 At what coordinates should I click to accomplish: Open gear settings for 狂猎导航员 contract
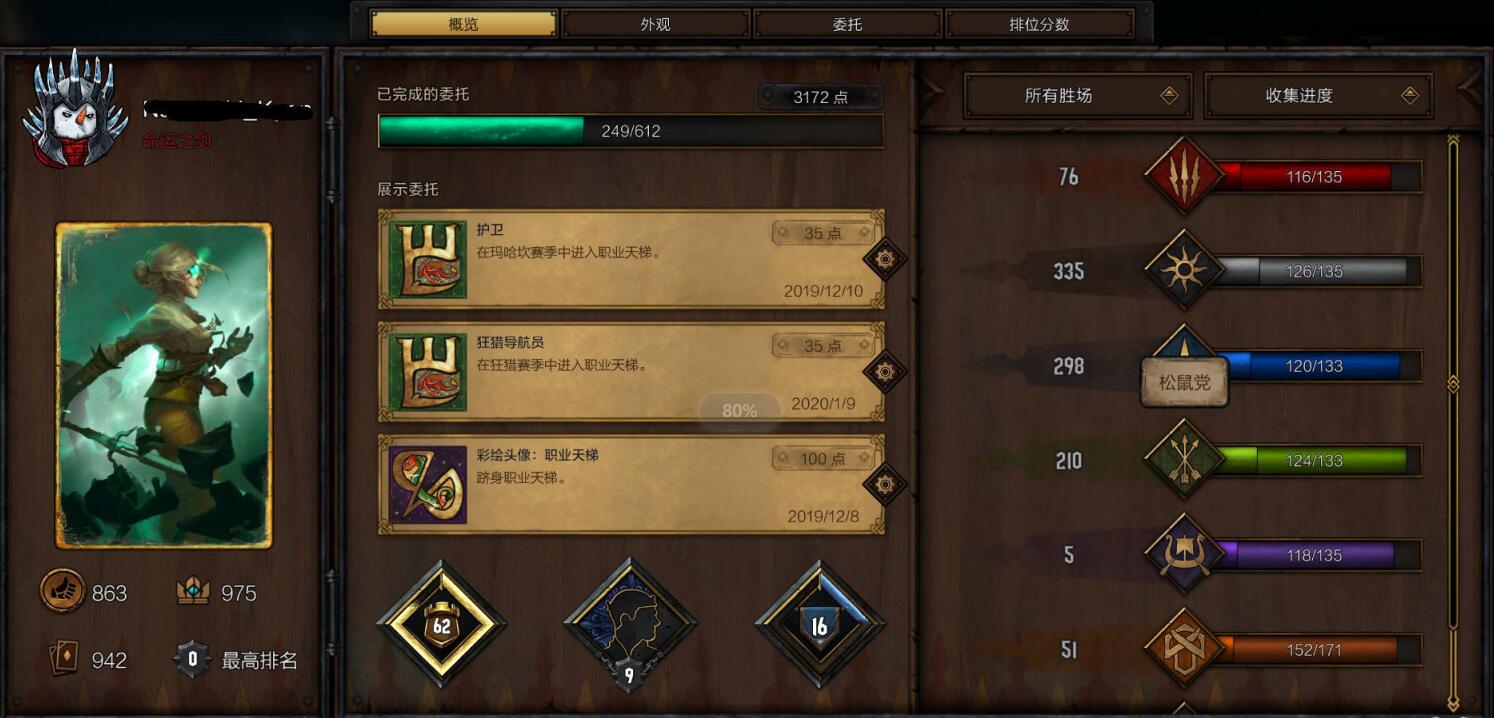[884, 372]
